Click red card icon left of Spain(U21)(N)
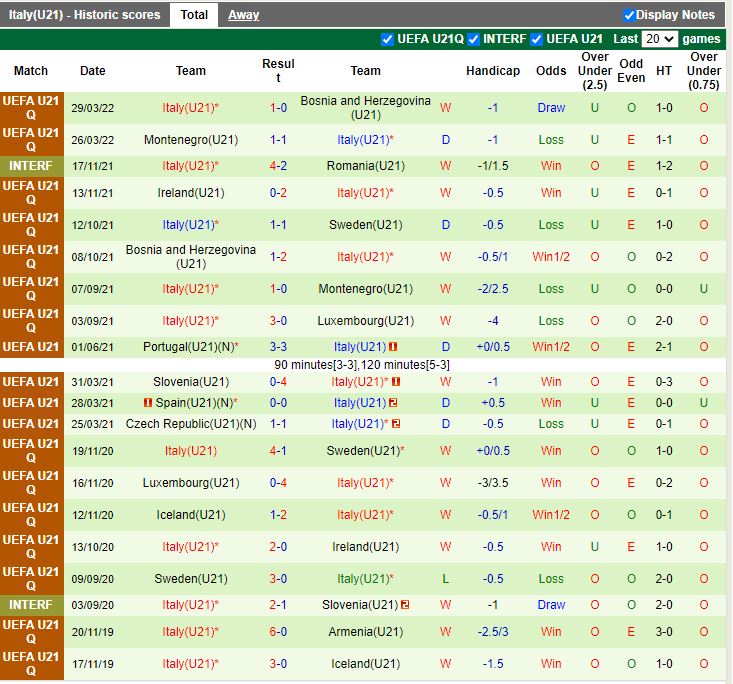The image size is (733, 684). click(148, 403)
